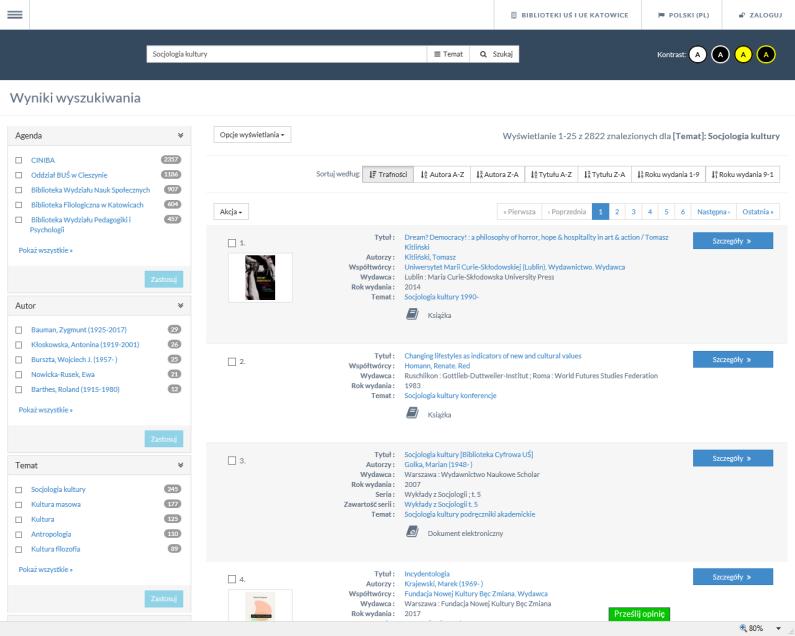The image size is (795, 636).
Task: Open Szczegóły for Dream? Democracy! result
Action: pos(733,241)
